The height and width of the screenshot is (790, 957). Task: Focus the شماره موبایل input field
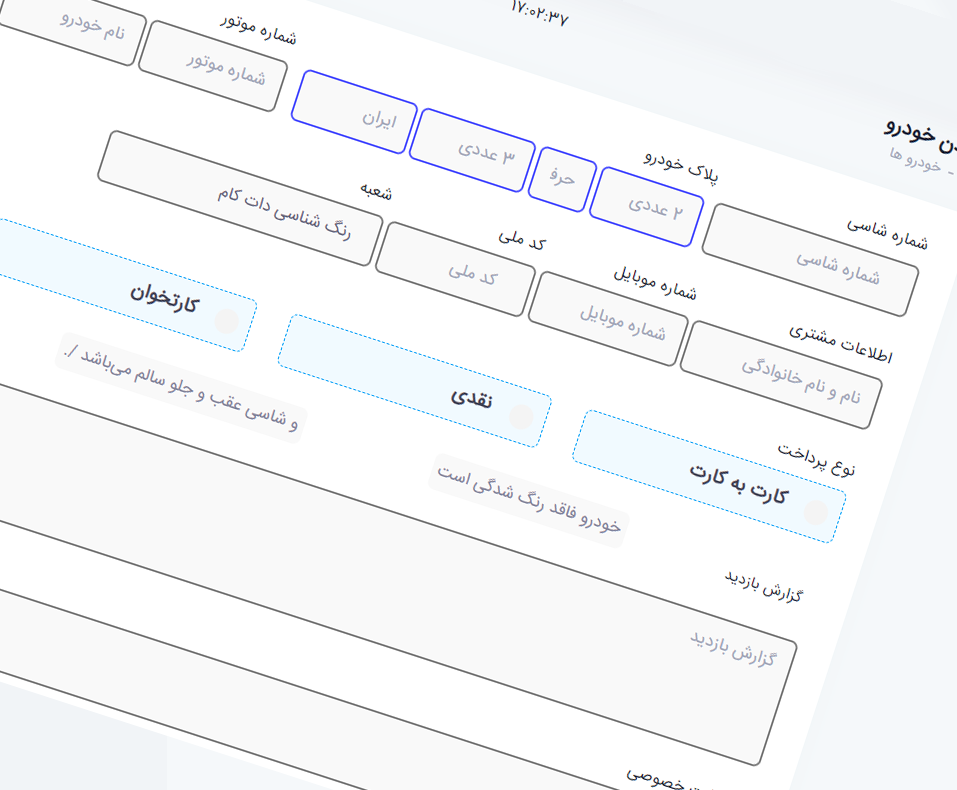[x=609, y=319]
